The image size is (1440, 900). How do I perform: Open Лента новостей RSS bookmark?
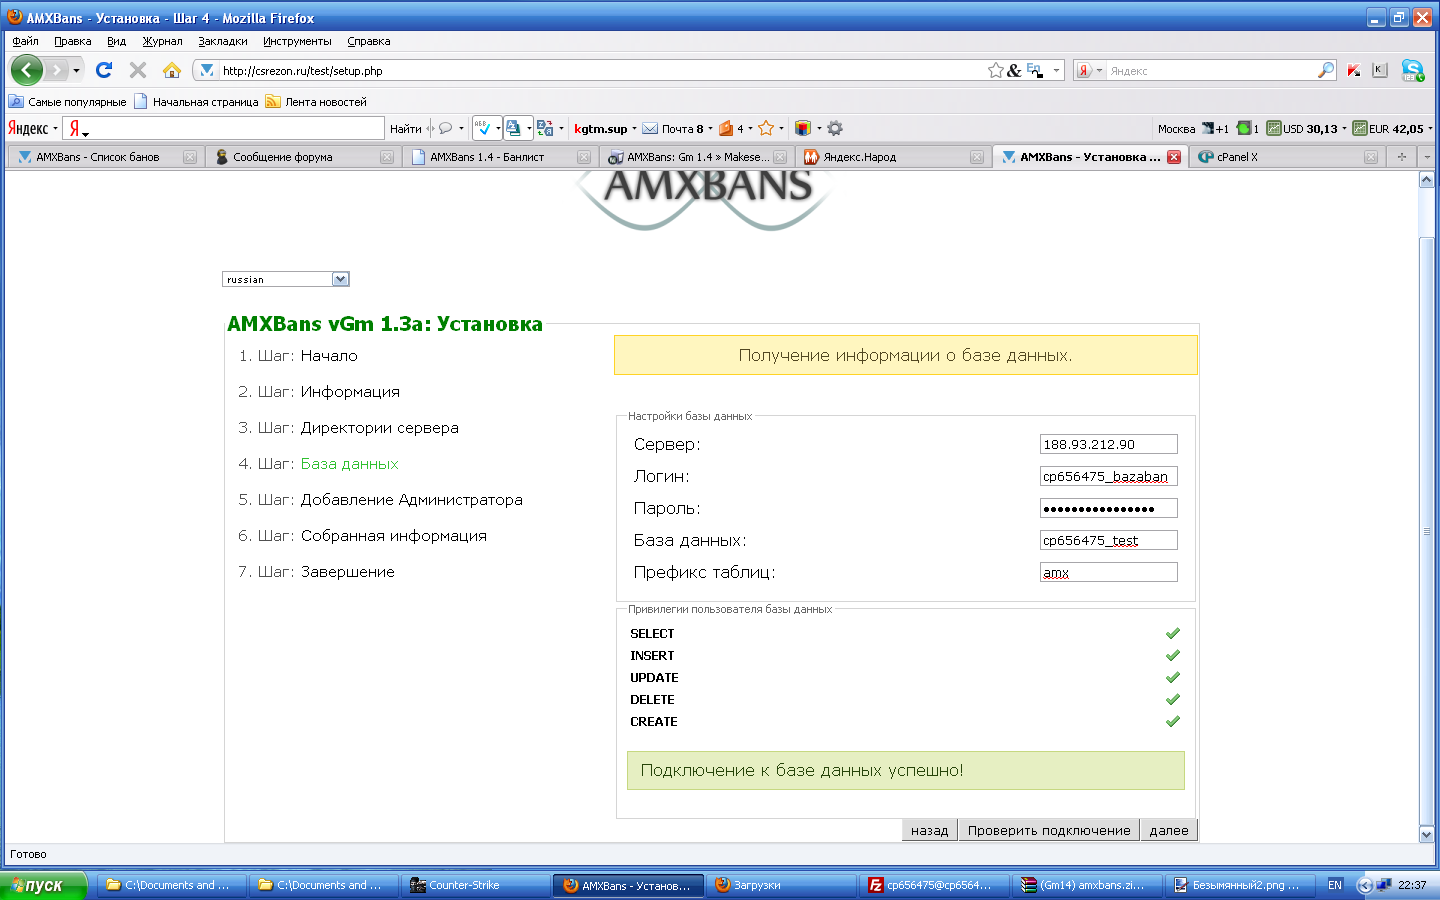point(316,101)
